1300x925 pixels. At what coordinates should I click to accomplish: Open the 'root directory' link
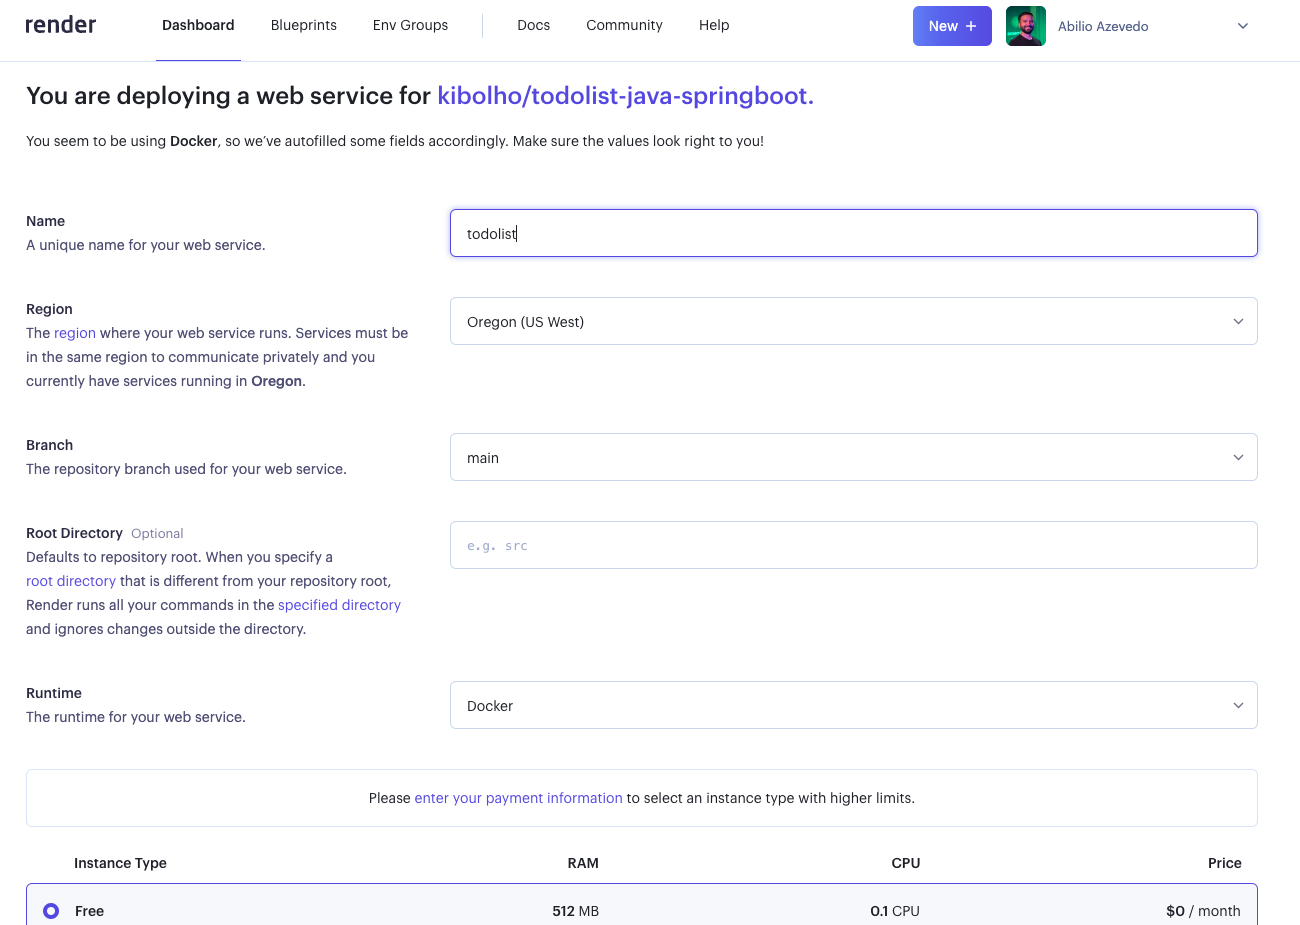pos(71,581)
